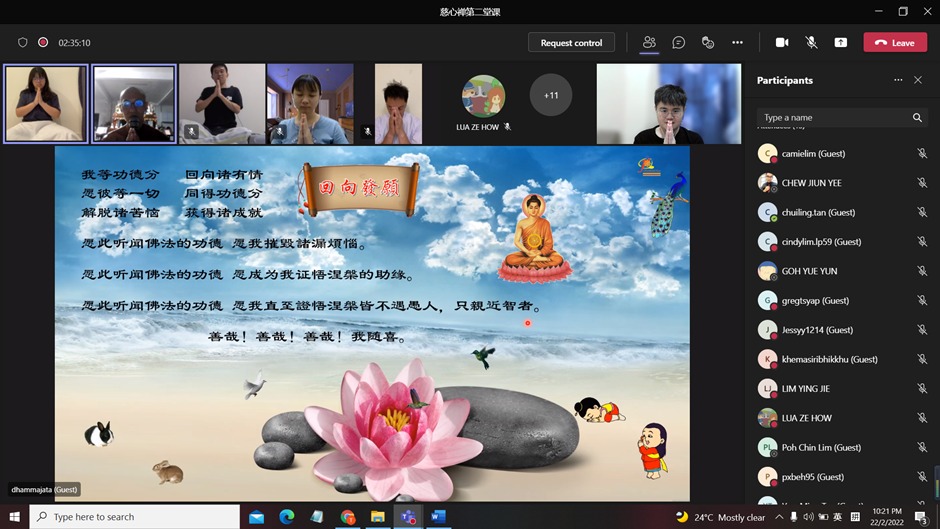The image size is (940, 529).
Task: Click LIM YING JIE's muted mic icon
Action: (922, 389)
